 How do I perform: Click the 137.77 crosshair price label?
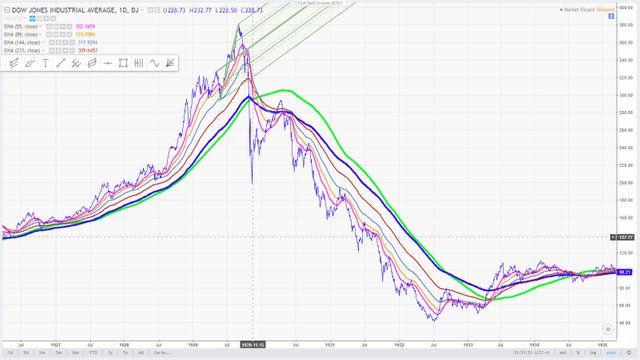(622, 237)
